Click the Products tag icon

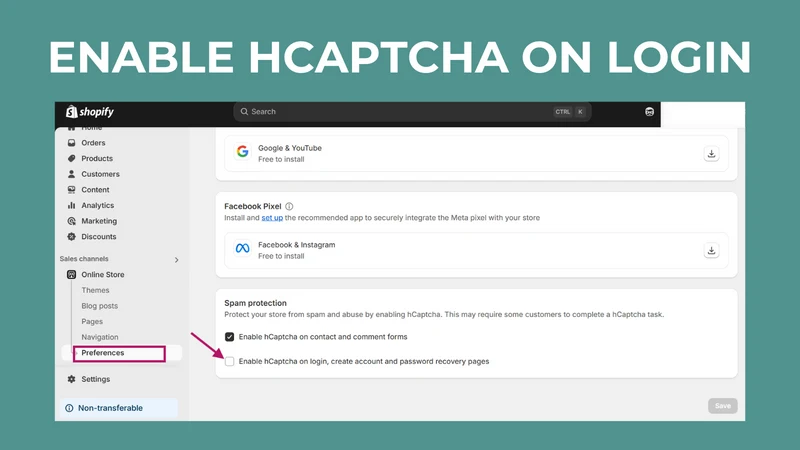click(x=71, y=158)
